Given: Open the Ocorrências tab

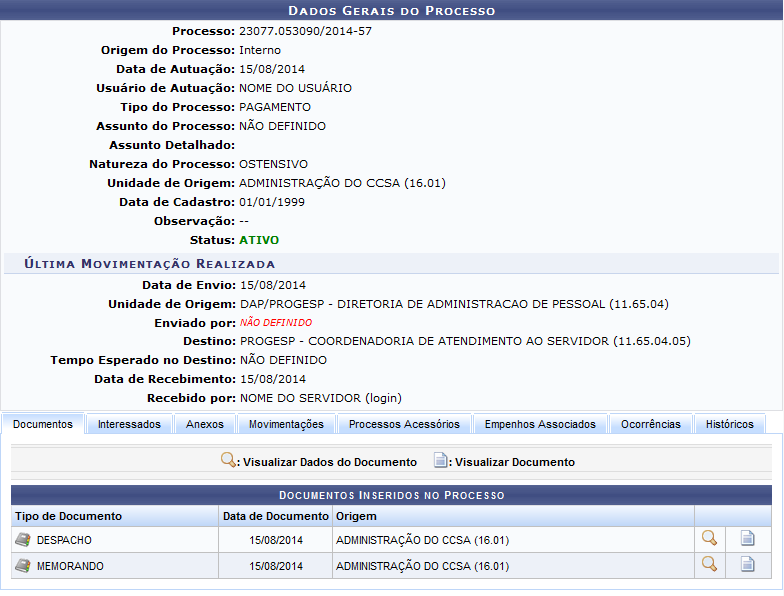Looking at the screenshot, I should [650, 424].
